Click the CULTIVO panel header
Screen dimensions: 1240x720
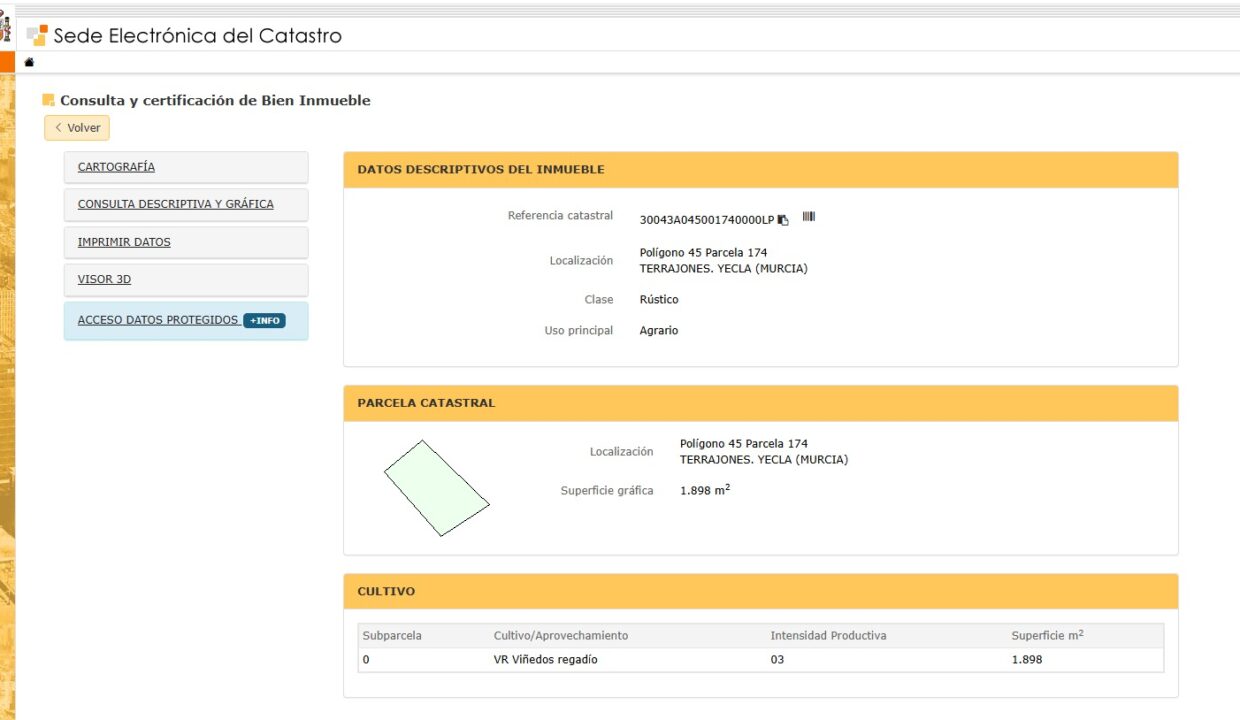point(761,591)
